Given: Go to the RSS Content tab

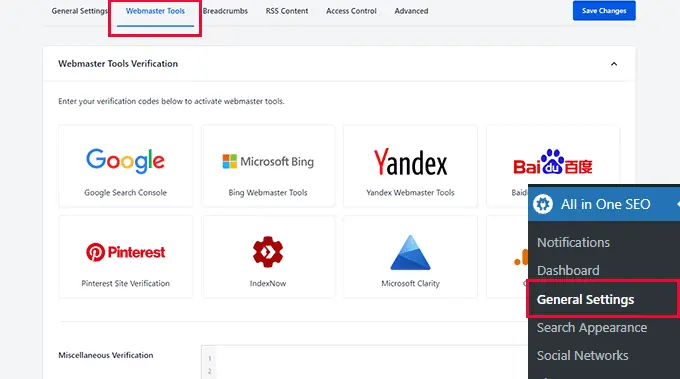Looking at the screenshot, I should 287,11.
